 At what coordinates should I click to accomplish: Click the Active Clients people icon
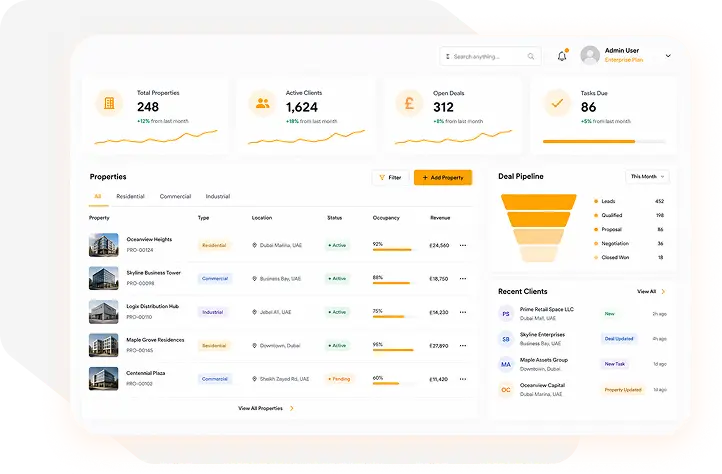tap(262, 103)
